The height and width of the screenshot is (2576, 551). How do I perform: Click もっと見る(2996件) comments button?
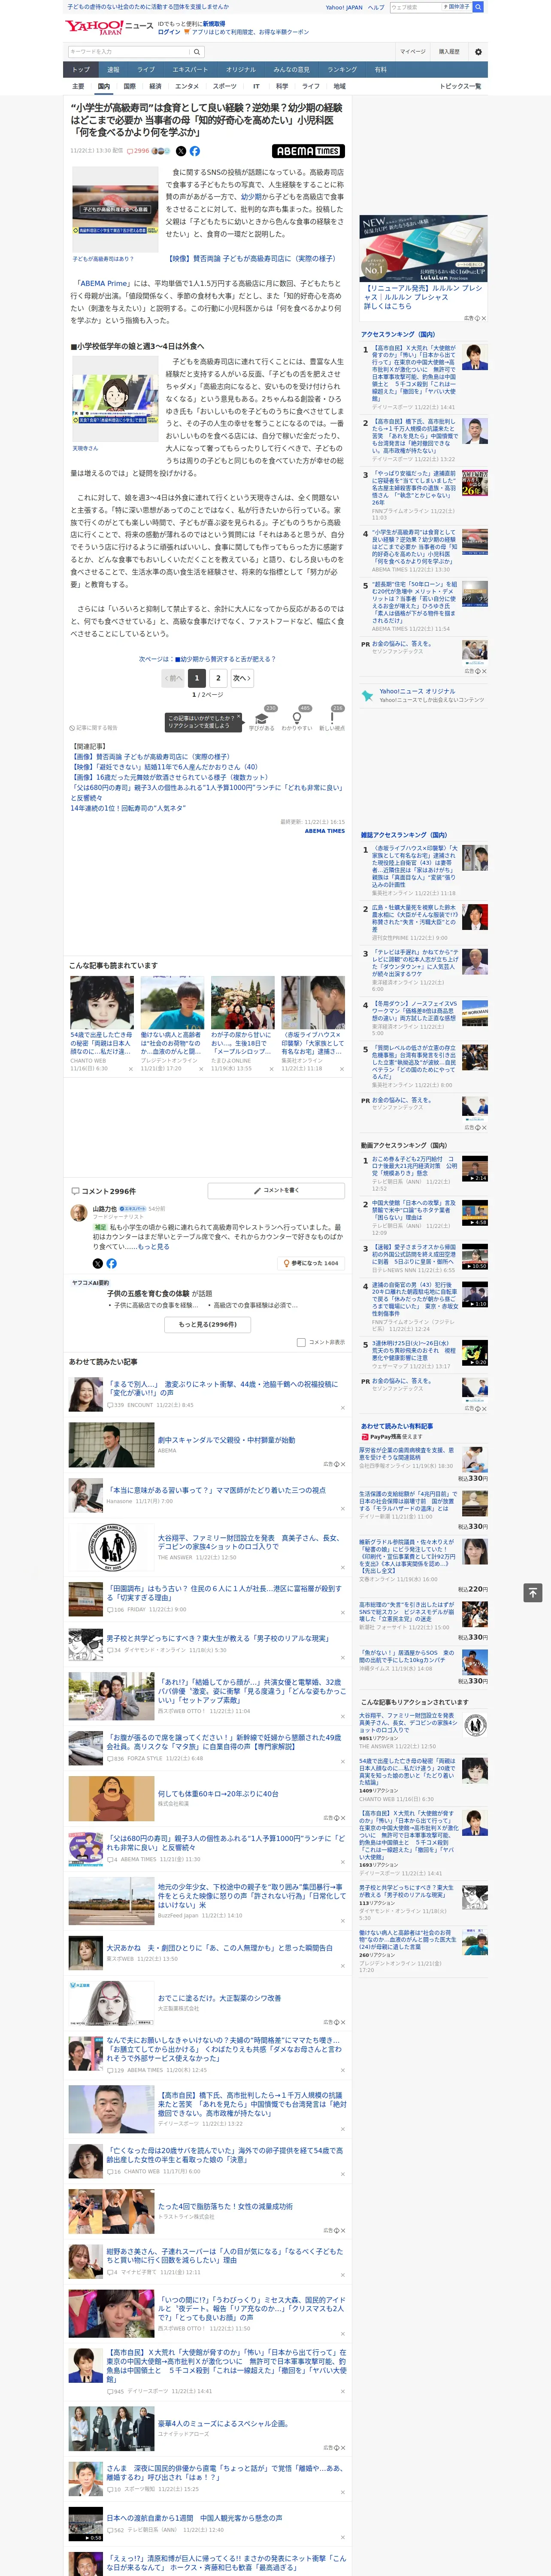tap(208, 1324)
